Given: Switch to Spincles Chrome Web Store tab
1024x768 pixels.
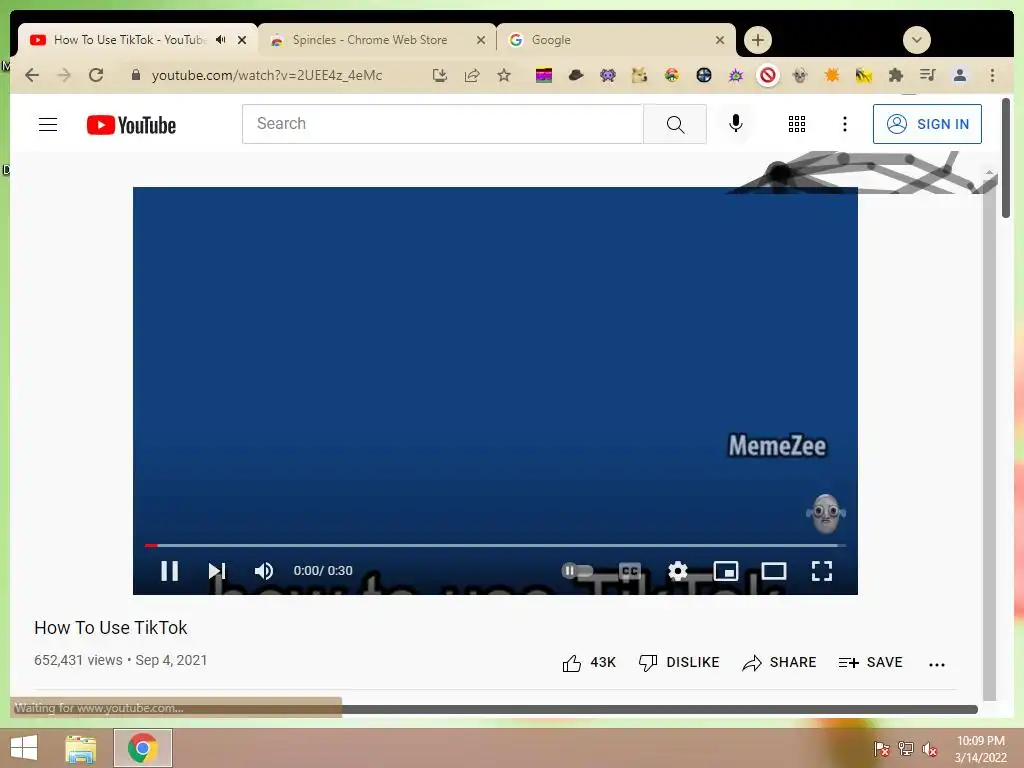Looking at the screenshot, I should tap(370, 40).
